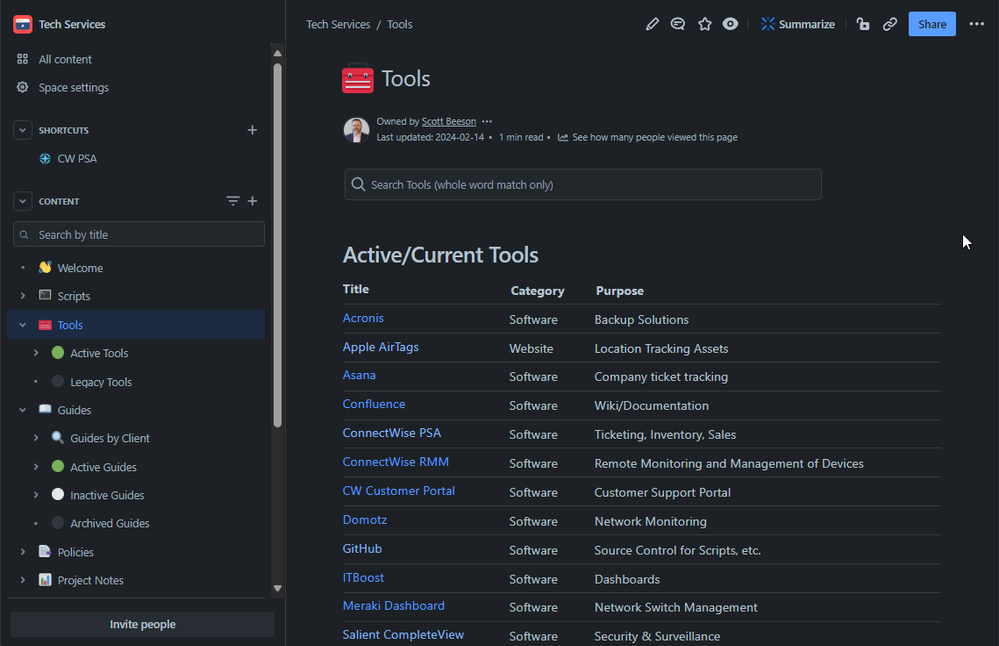
Task: Open Legacy Tools page
Action: (x=101, y=382)
